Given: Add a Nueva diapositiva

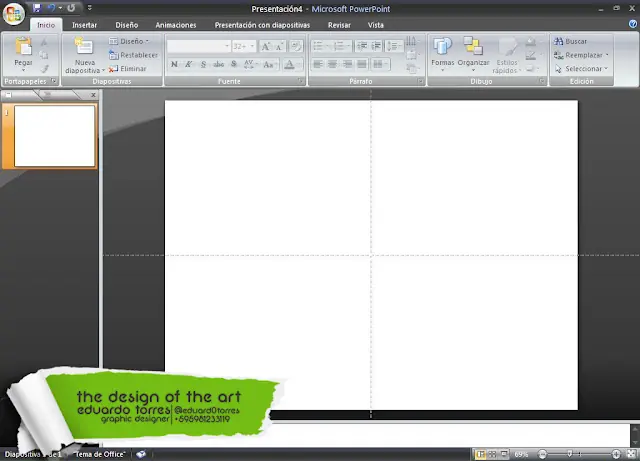Looking at the screenshot, I should [x=84, y=47].
